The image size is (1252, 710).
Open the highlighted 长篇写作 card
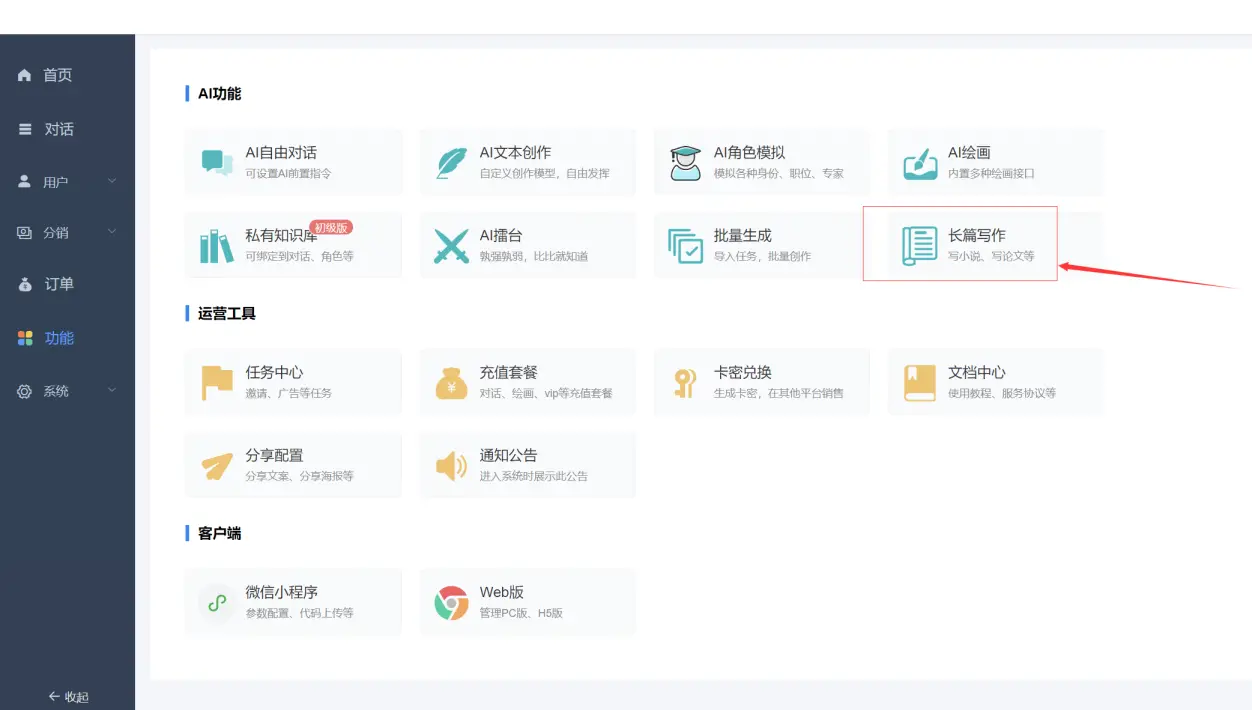(x=960, y=244)
